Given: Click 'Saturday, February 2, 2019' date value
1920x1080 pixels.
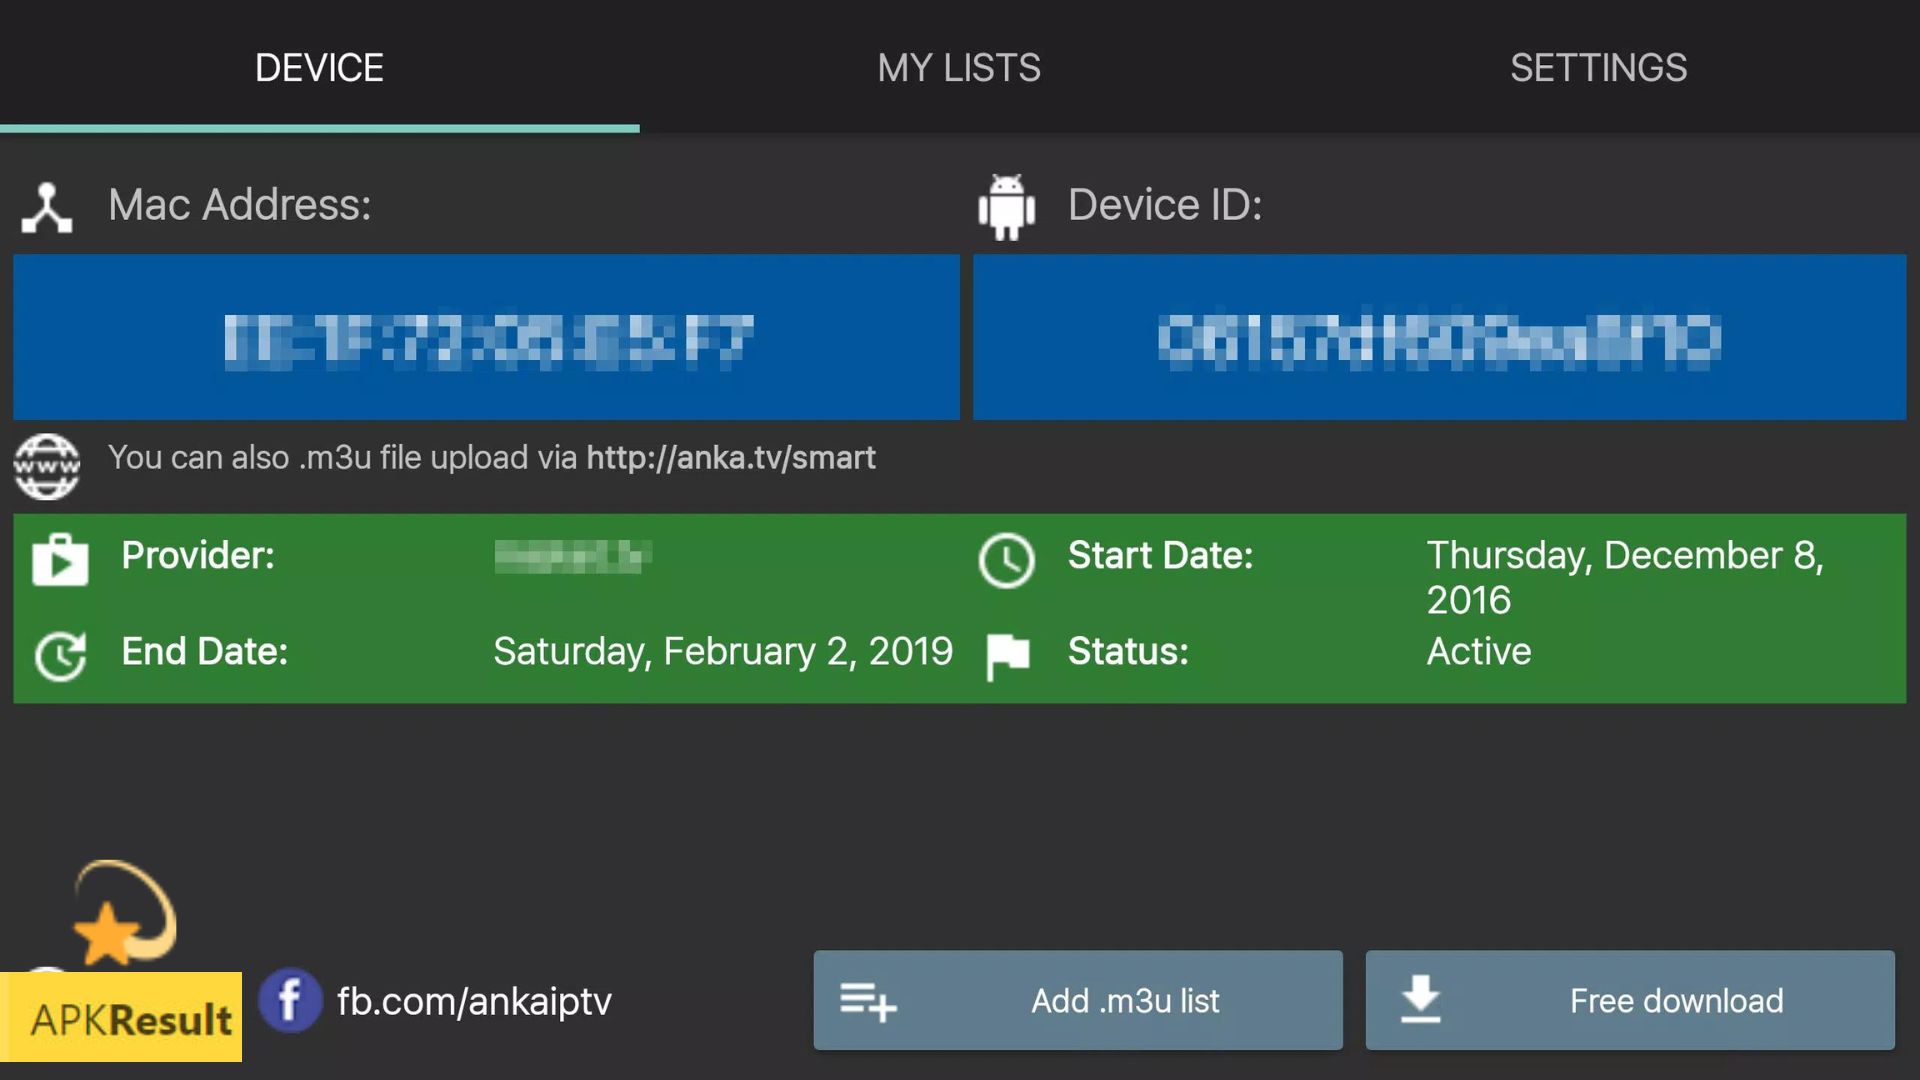Looking at the screenshot, I should click(x=723, y=652).
